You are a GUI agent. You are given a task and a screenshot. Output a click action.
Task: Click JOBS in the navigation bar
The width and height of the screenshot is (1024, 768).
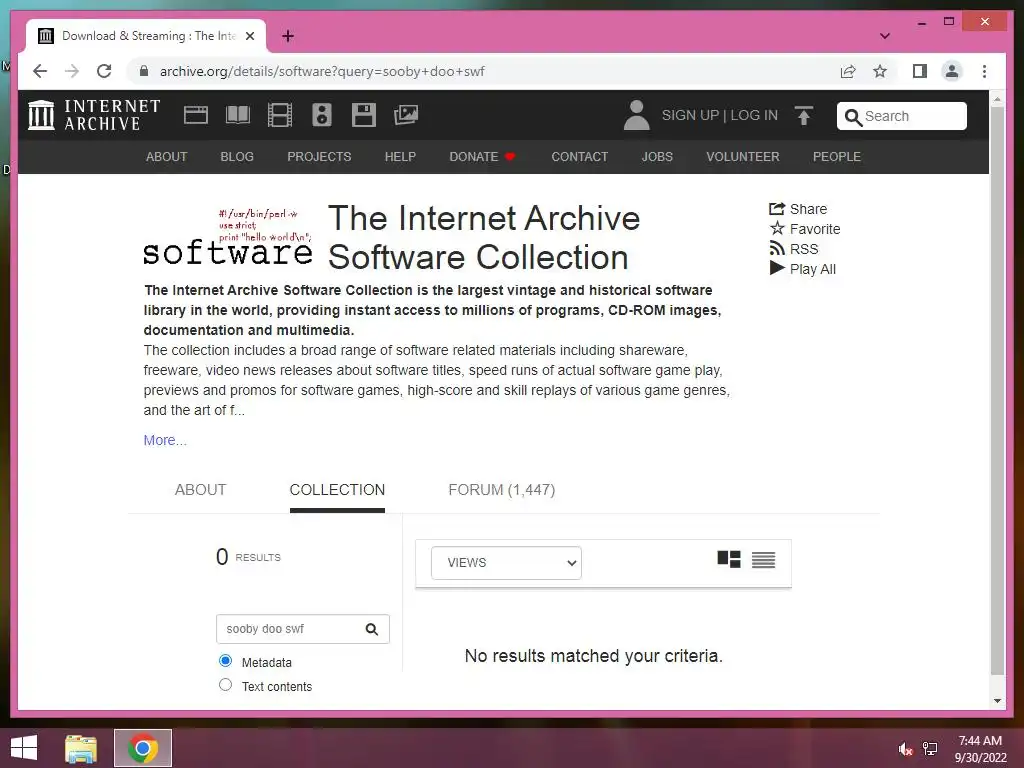[x=657, y=157]
